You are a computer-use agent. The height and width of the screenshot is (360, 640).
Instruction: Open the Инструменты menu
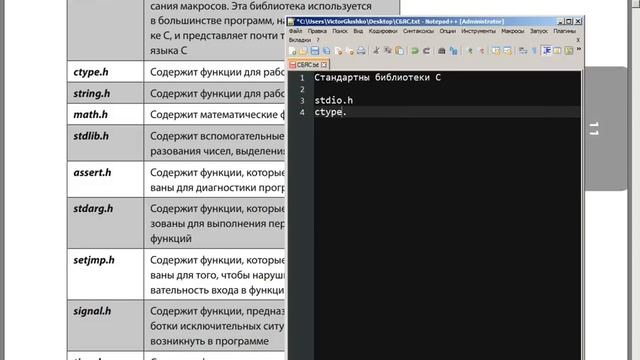pyautogui.click(x=478, y=31)
